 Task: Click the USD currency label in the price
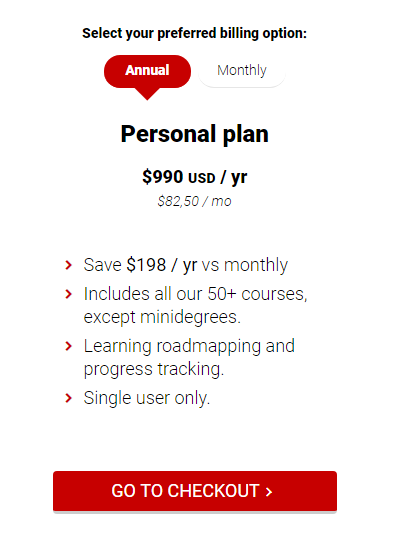pyautogui.click(x=202, y=178)
